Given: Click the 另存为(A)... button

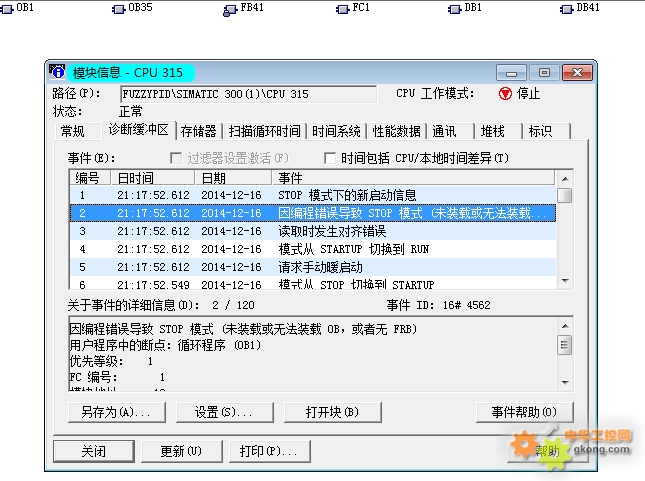Looking at the screenshot, I should tap(117, 412).
